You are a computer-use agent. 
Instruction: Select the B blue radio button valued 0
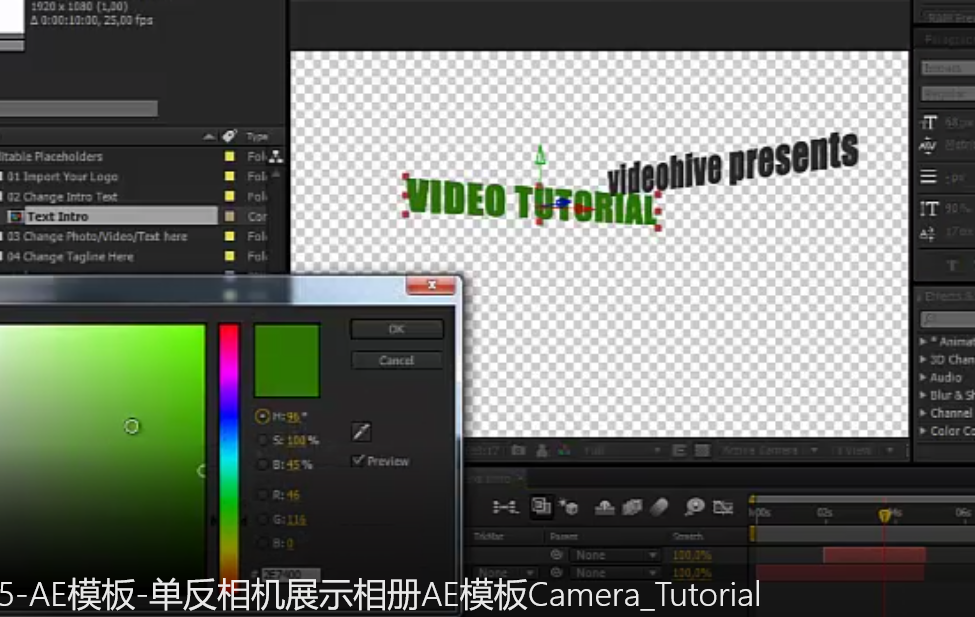[262, 543]
